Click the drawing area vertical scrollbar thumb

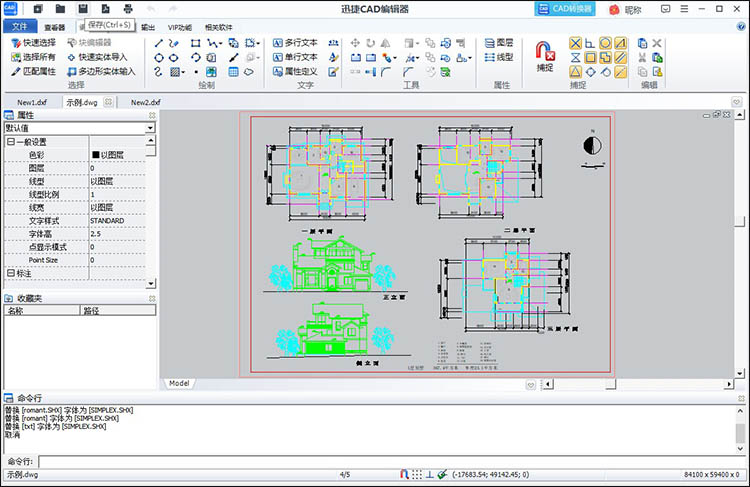click(740, 221)
